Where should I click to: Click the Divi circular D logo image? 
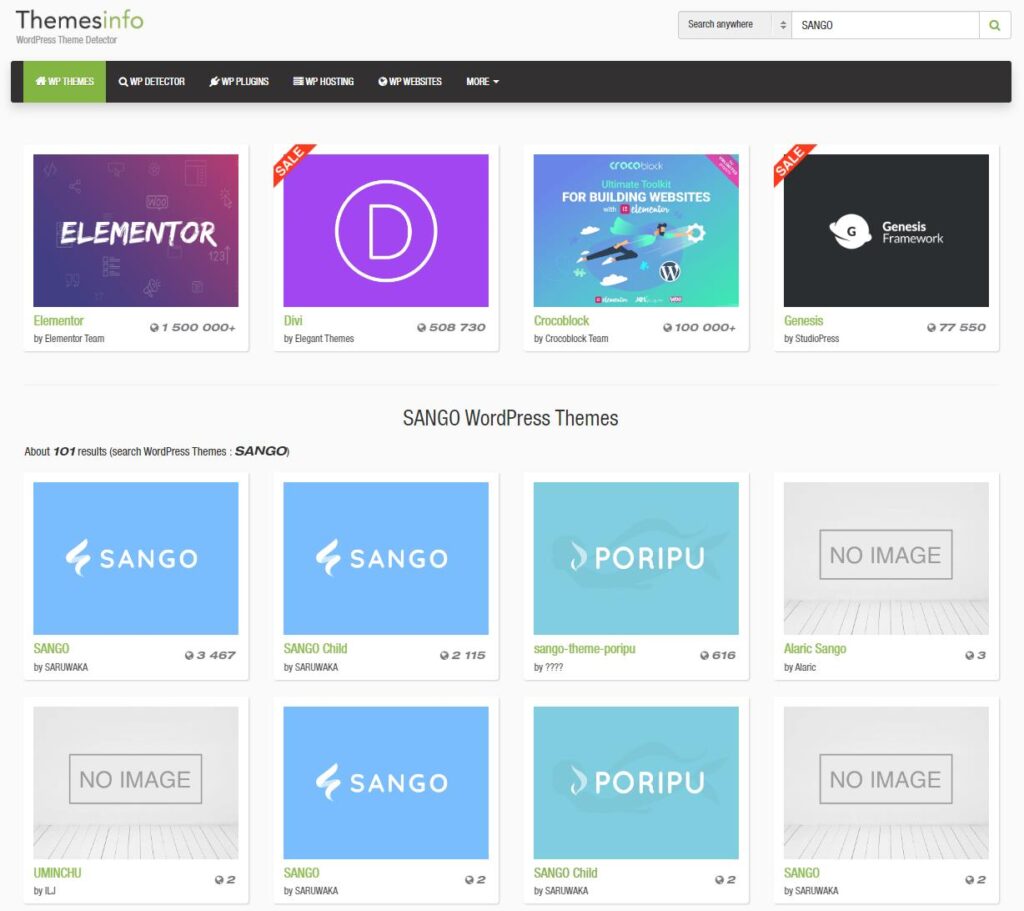coord(386,230)
